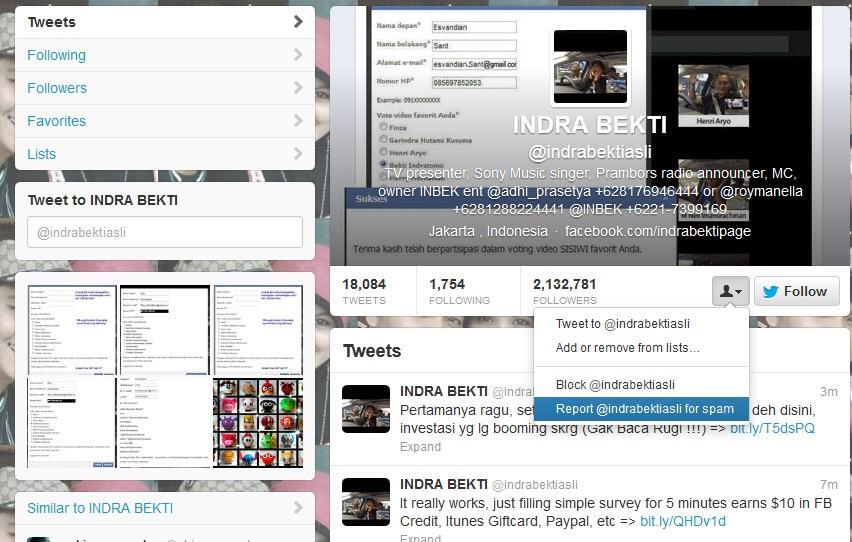Open the Lists sidebar link
The width and height of the screenshot is (852, 542).
(165, 154)
